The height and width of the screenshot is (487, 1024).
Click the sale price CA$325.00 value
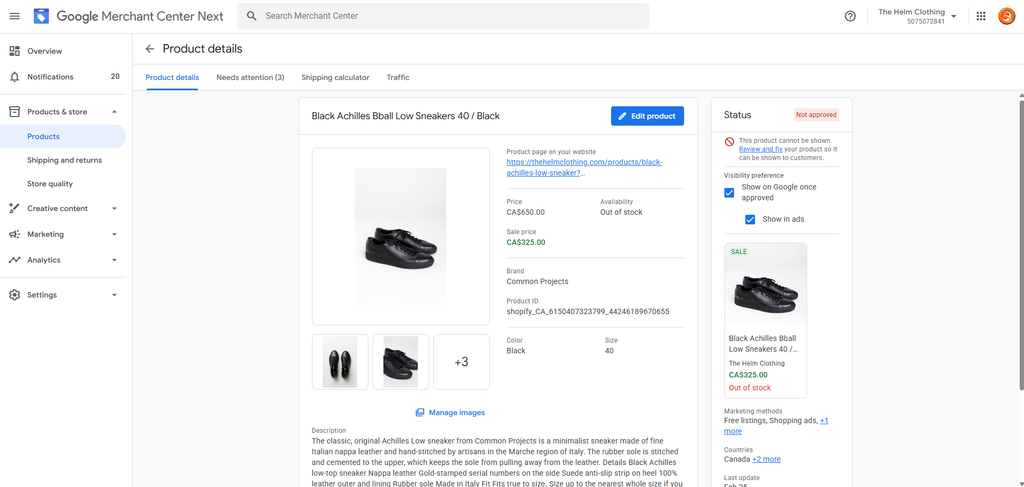click(x=526, y=242)
